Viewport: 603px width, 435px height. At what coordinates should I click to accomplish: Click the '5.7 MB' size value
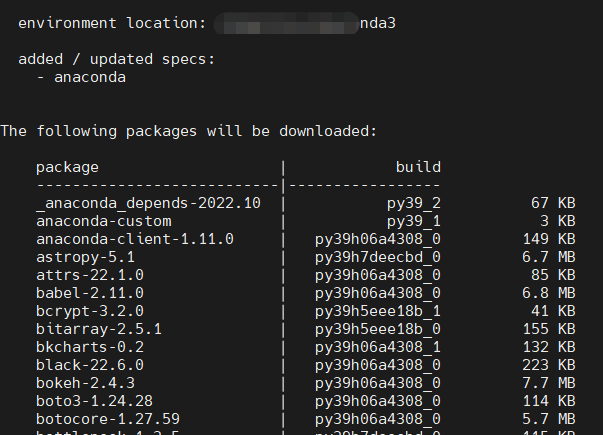(549, 419)
